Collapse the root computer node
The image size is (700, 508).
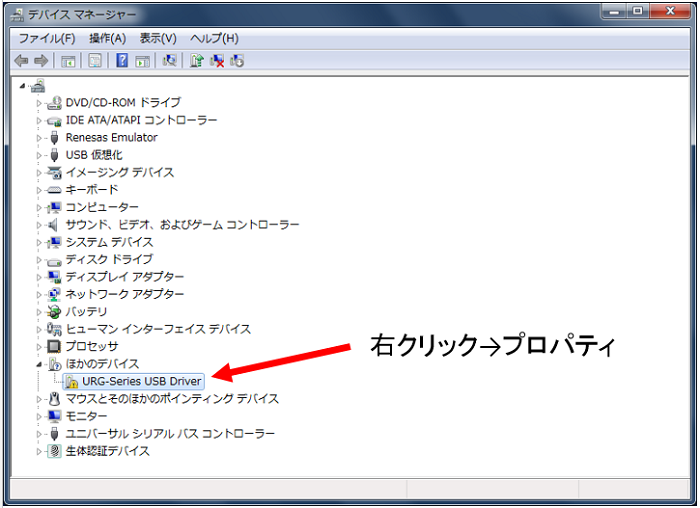click(22, 86)
